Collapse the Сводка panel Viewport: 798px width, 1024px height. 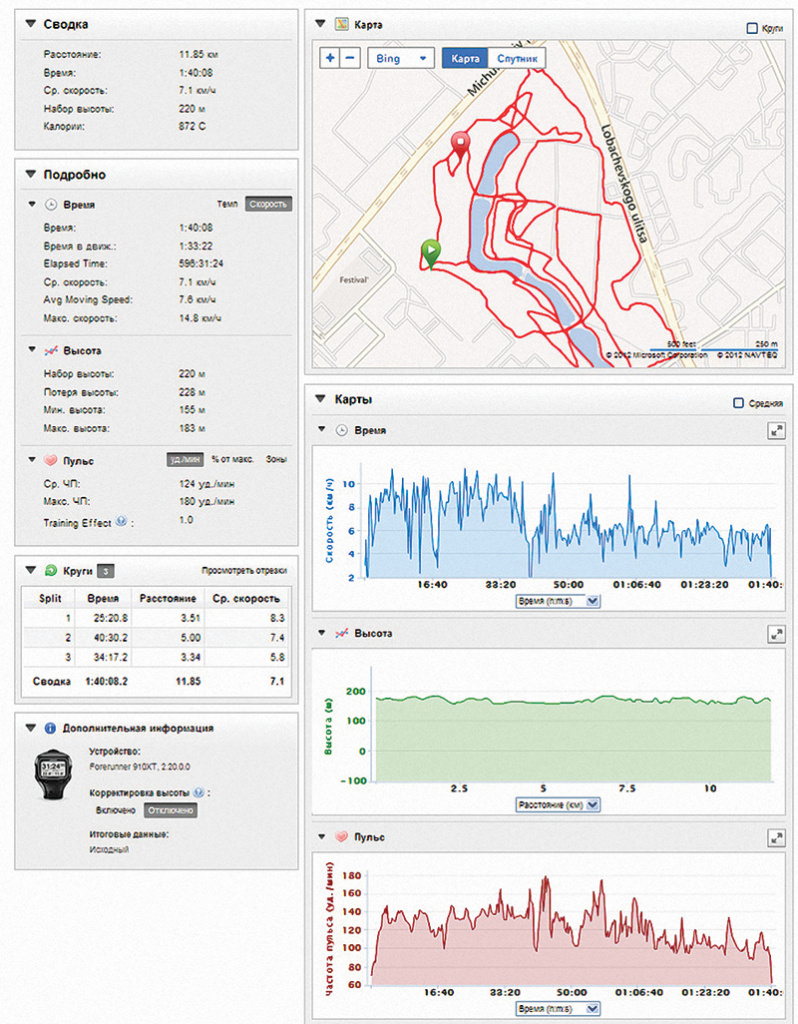(30, 24)
